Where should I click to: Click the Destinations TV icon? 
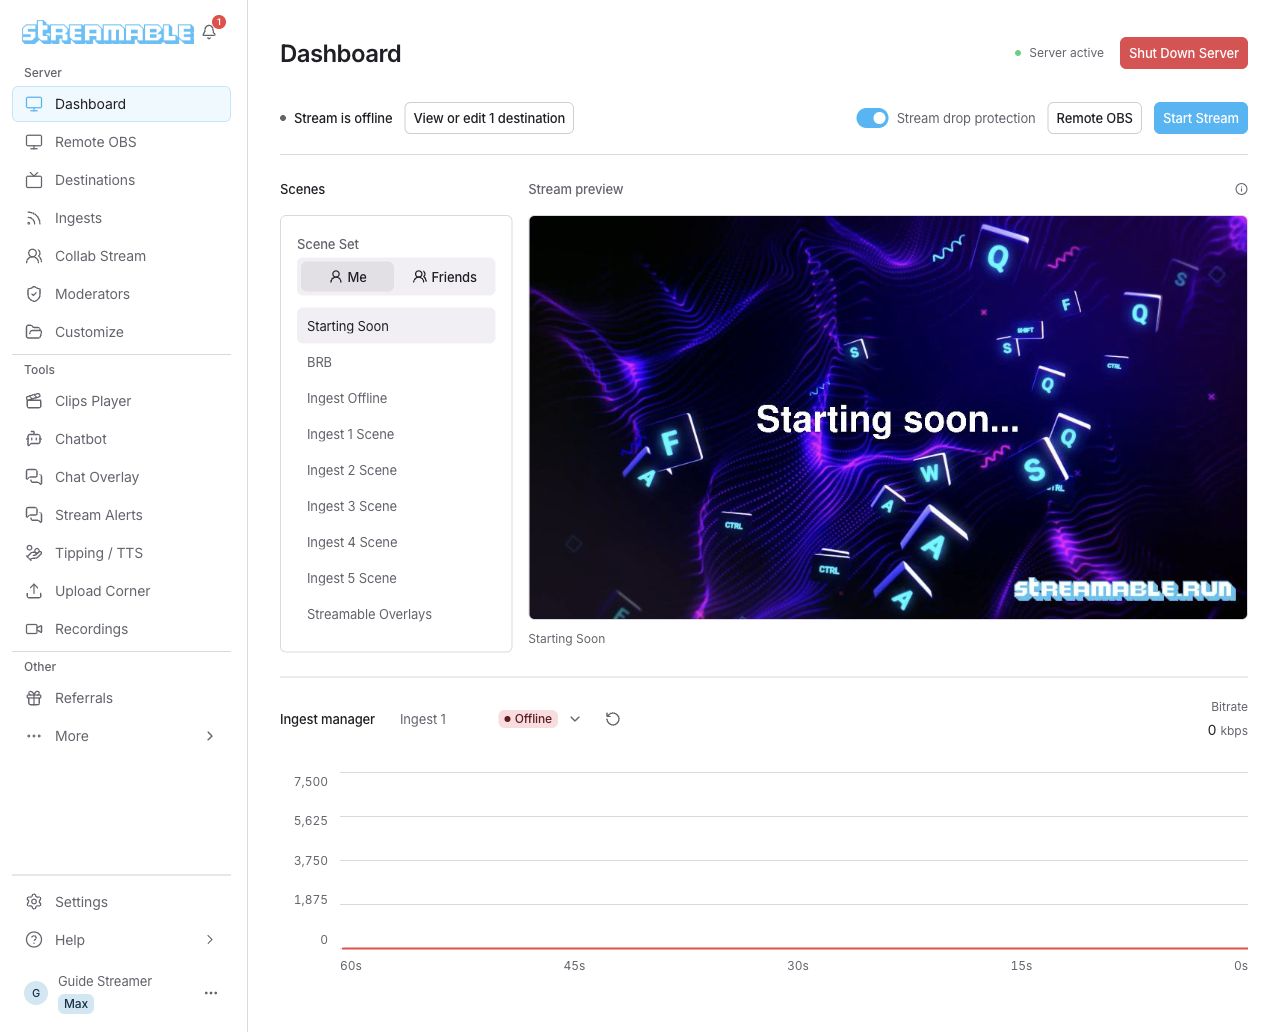(34, 180)
